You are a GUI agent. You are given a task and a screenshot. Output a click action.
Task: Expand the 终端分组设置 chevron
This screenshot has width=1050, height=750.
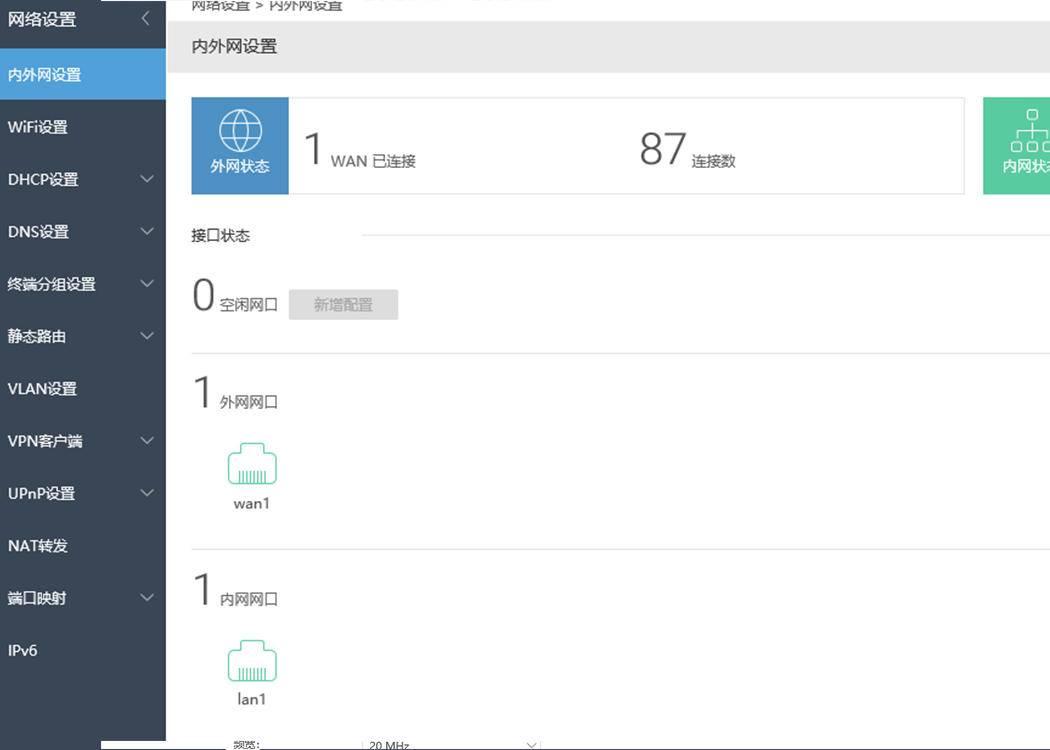147,283
